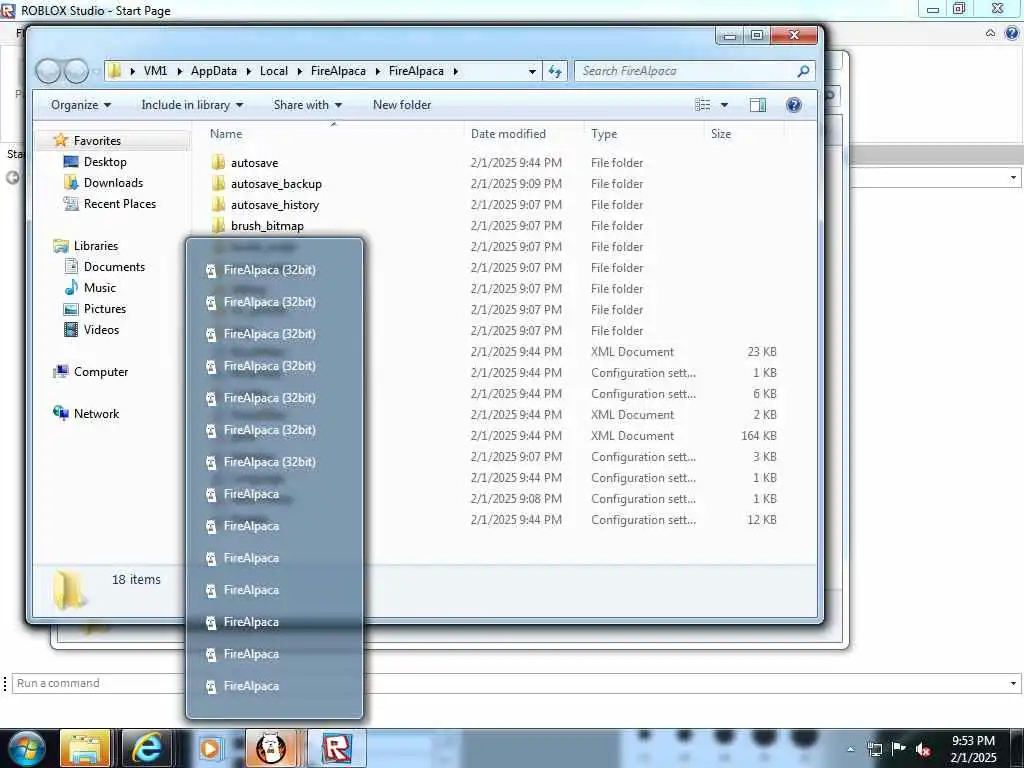The height and width of the screenshot is (768, 1024).
Task: Open ROBLOX Studio help icon
Action: tap(1012, 33)
